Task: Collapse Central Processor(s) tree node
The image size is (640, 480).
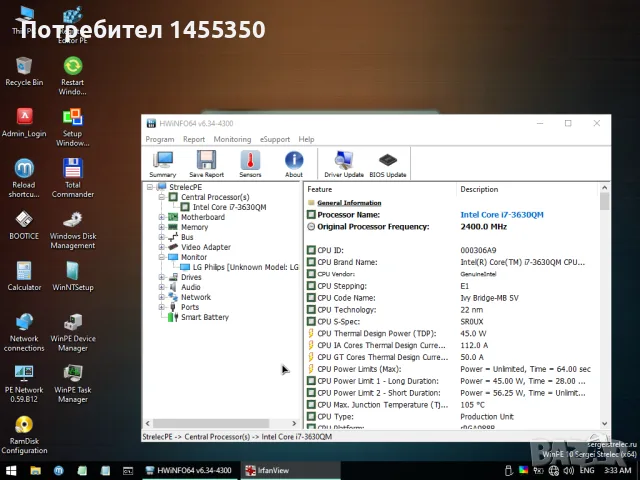Action: point(162,197)
